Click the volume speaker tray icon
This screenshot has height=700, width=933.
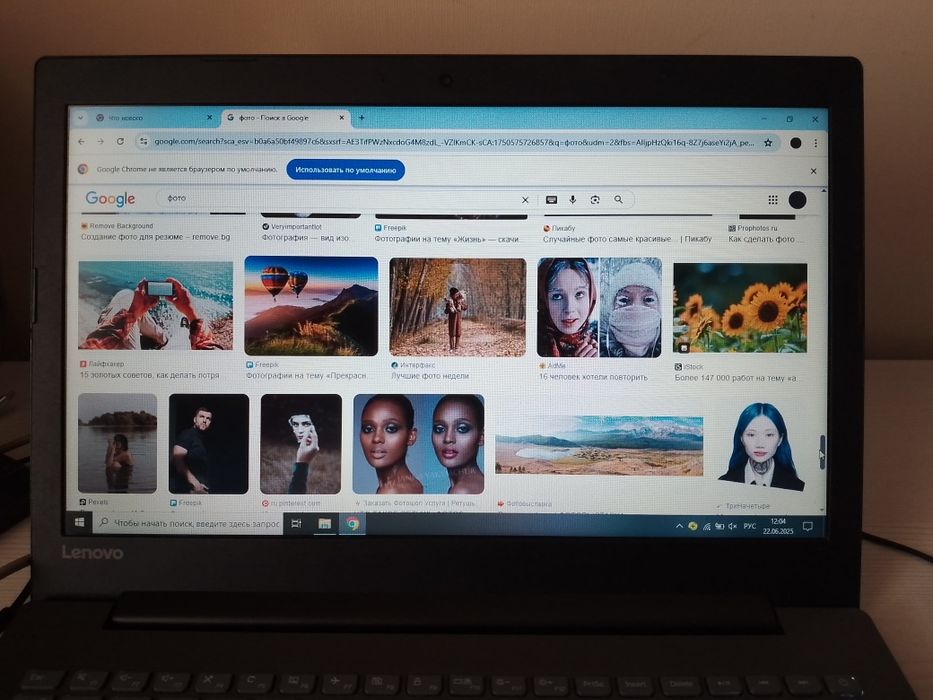tap(732, 526)
